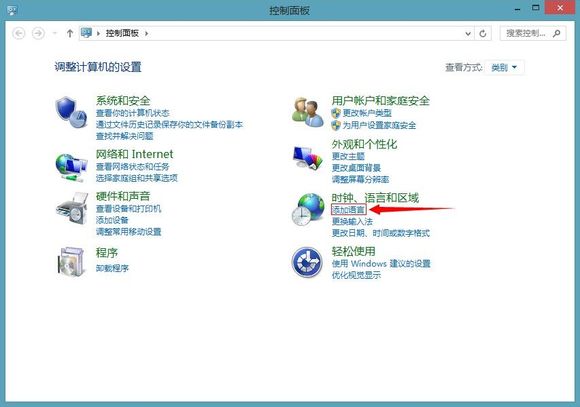Open the Network and Internet globe icon
580x407 pixels.
pos(71,168)
